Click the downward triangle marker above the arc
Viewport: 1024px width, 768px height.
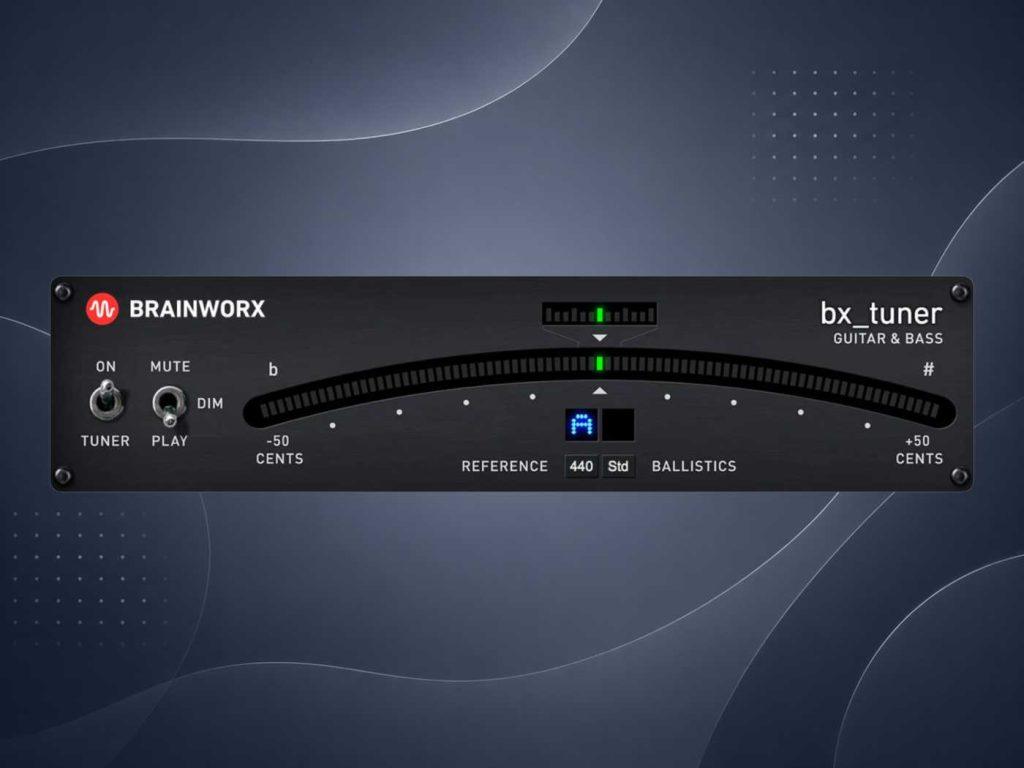click(600, 338)
